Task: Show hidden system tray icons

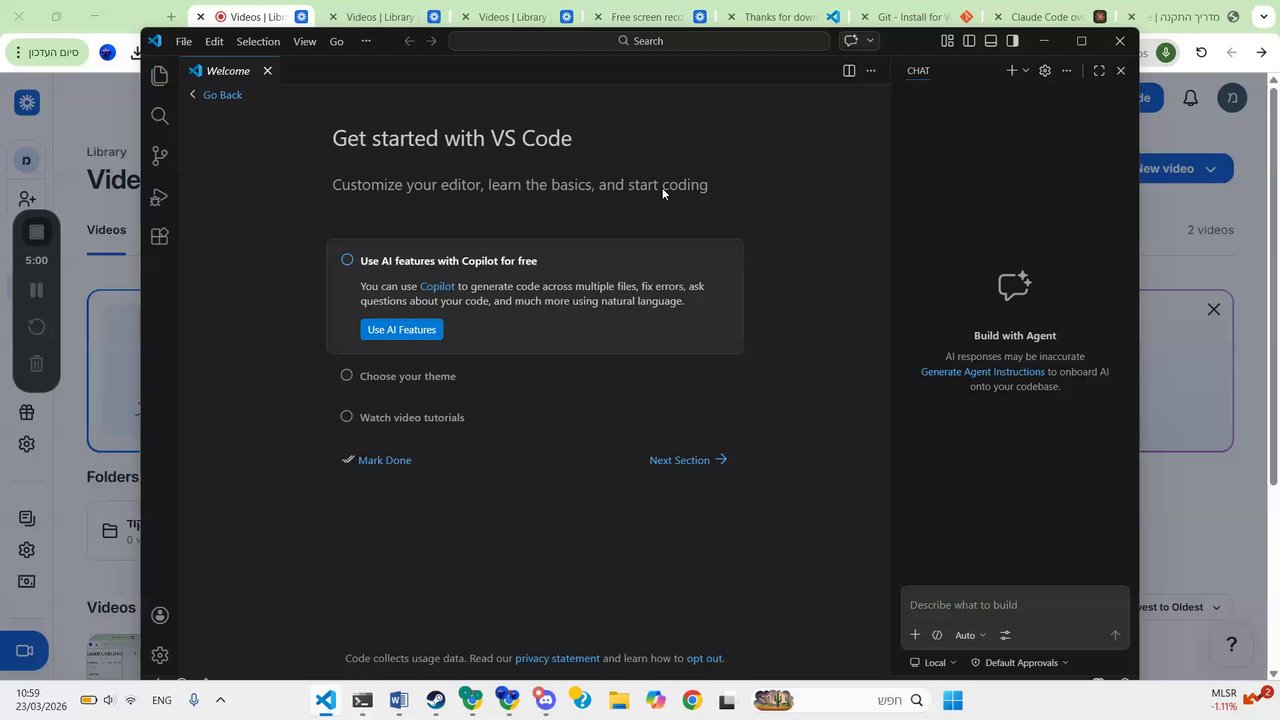Action: coord(220,700)
